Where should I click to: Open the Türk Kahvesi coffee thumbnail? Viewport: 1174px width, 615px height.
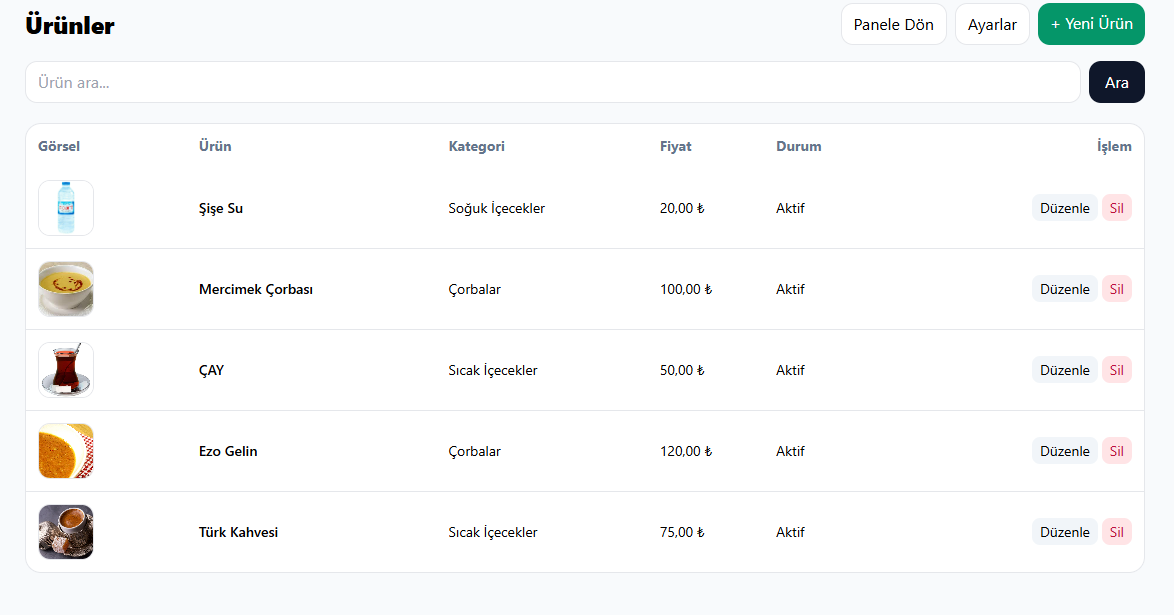pos(66,532)
